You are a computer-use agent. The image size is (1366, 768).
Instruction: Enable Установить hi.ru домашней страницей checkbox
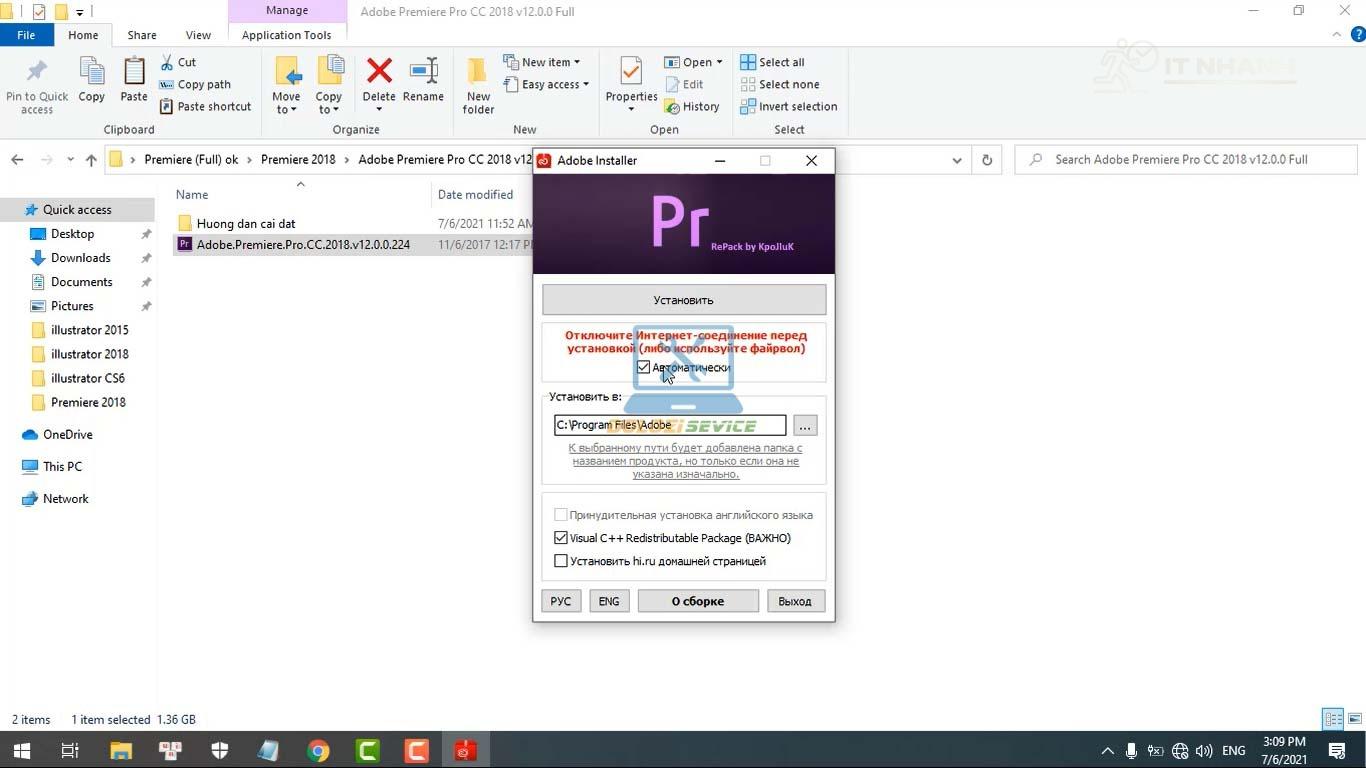coord(561,561)
